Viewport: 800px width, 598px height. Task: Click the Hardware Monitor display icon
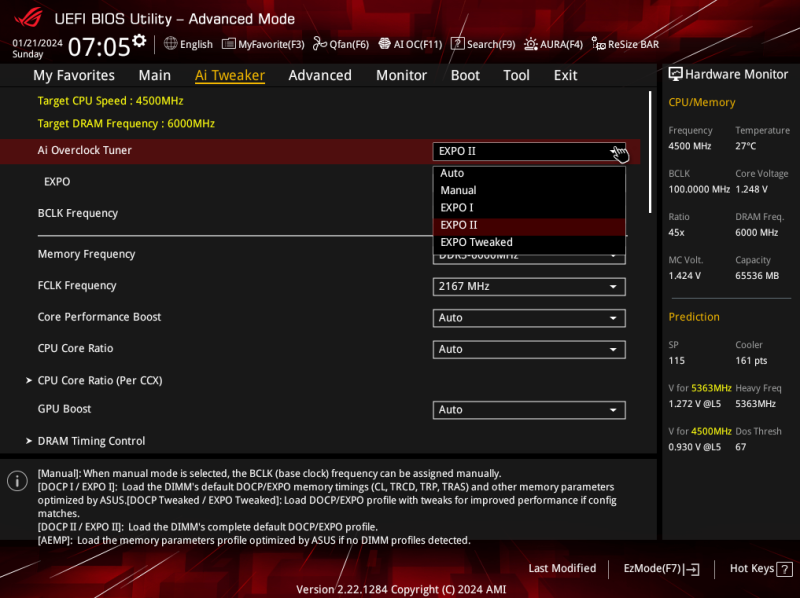[x=675, y=74]
